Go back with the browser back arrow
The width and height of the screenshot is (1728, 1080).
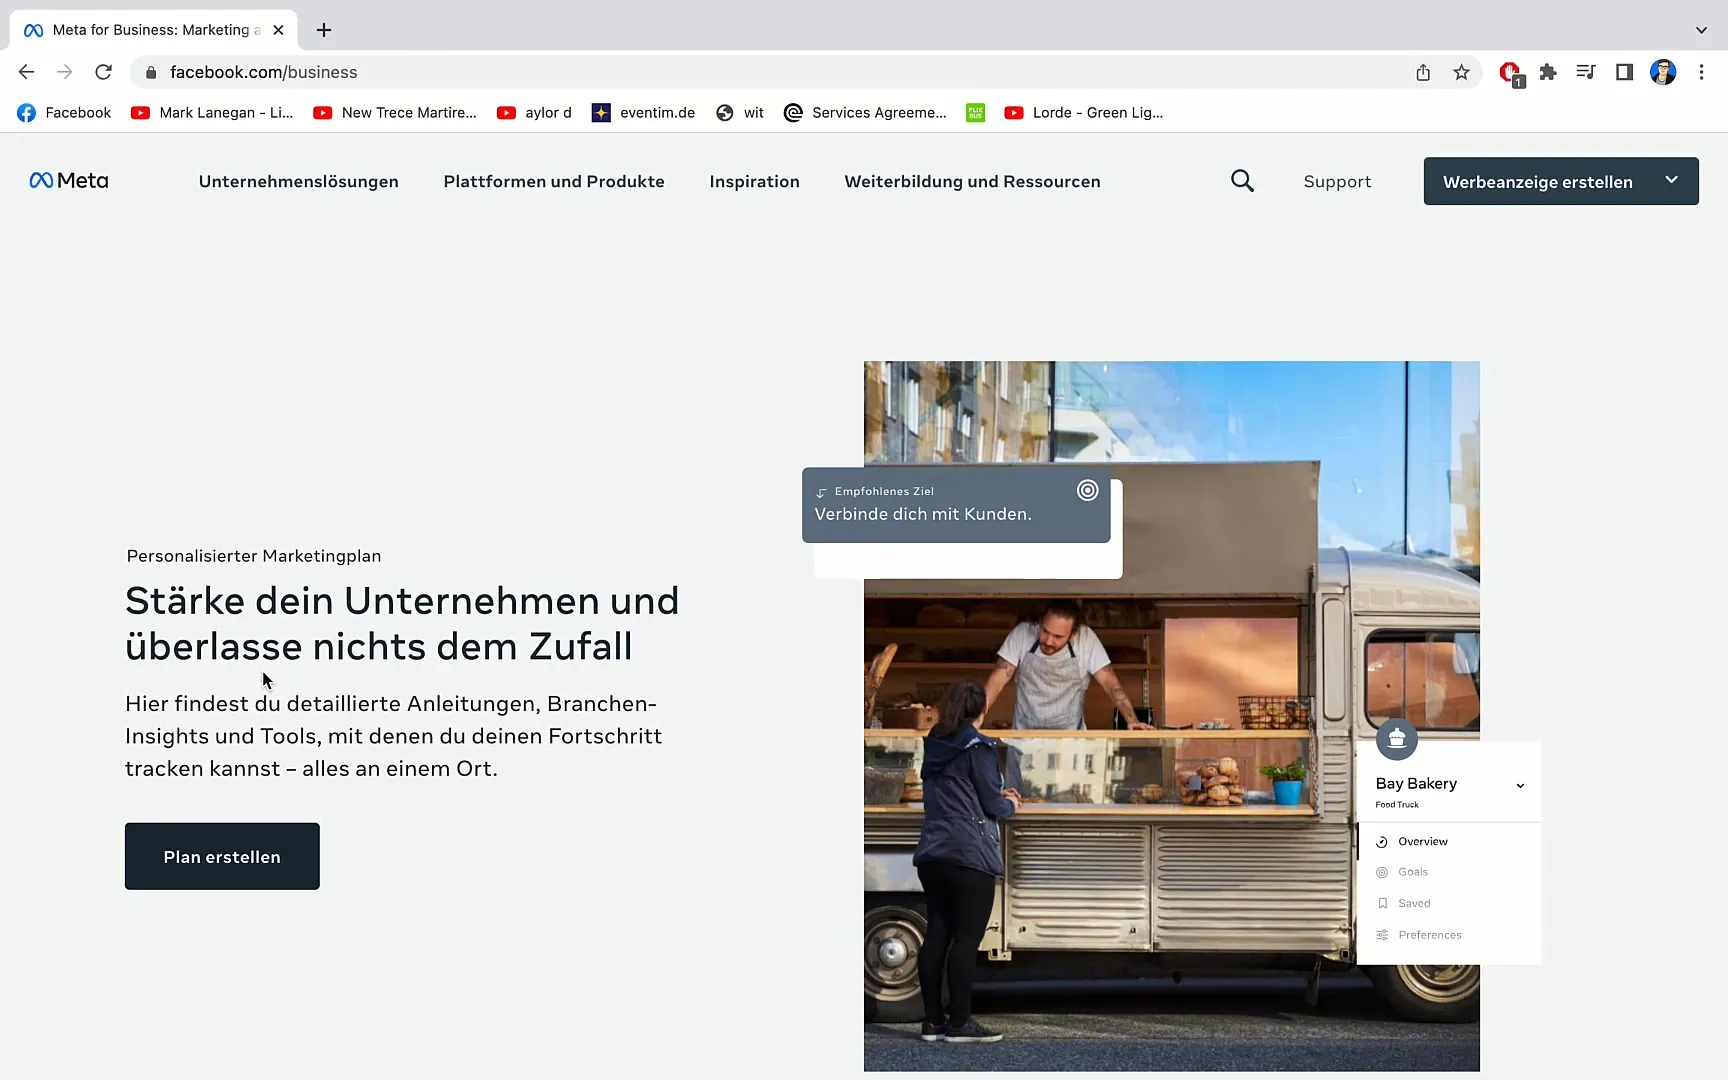(x=27, y=72)
